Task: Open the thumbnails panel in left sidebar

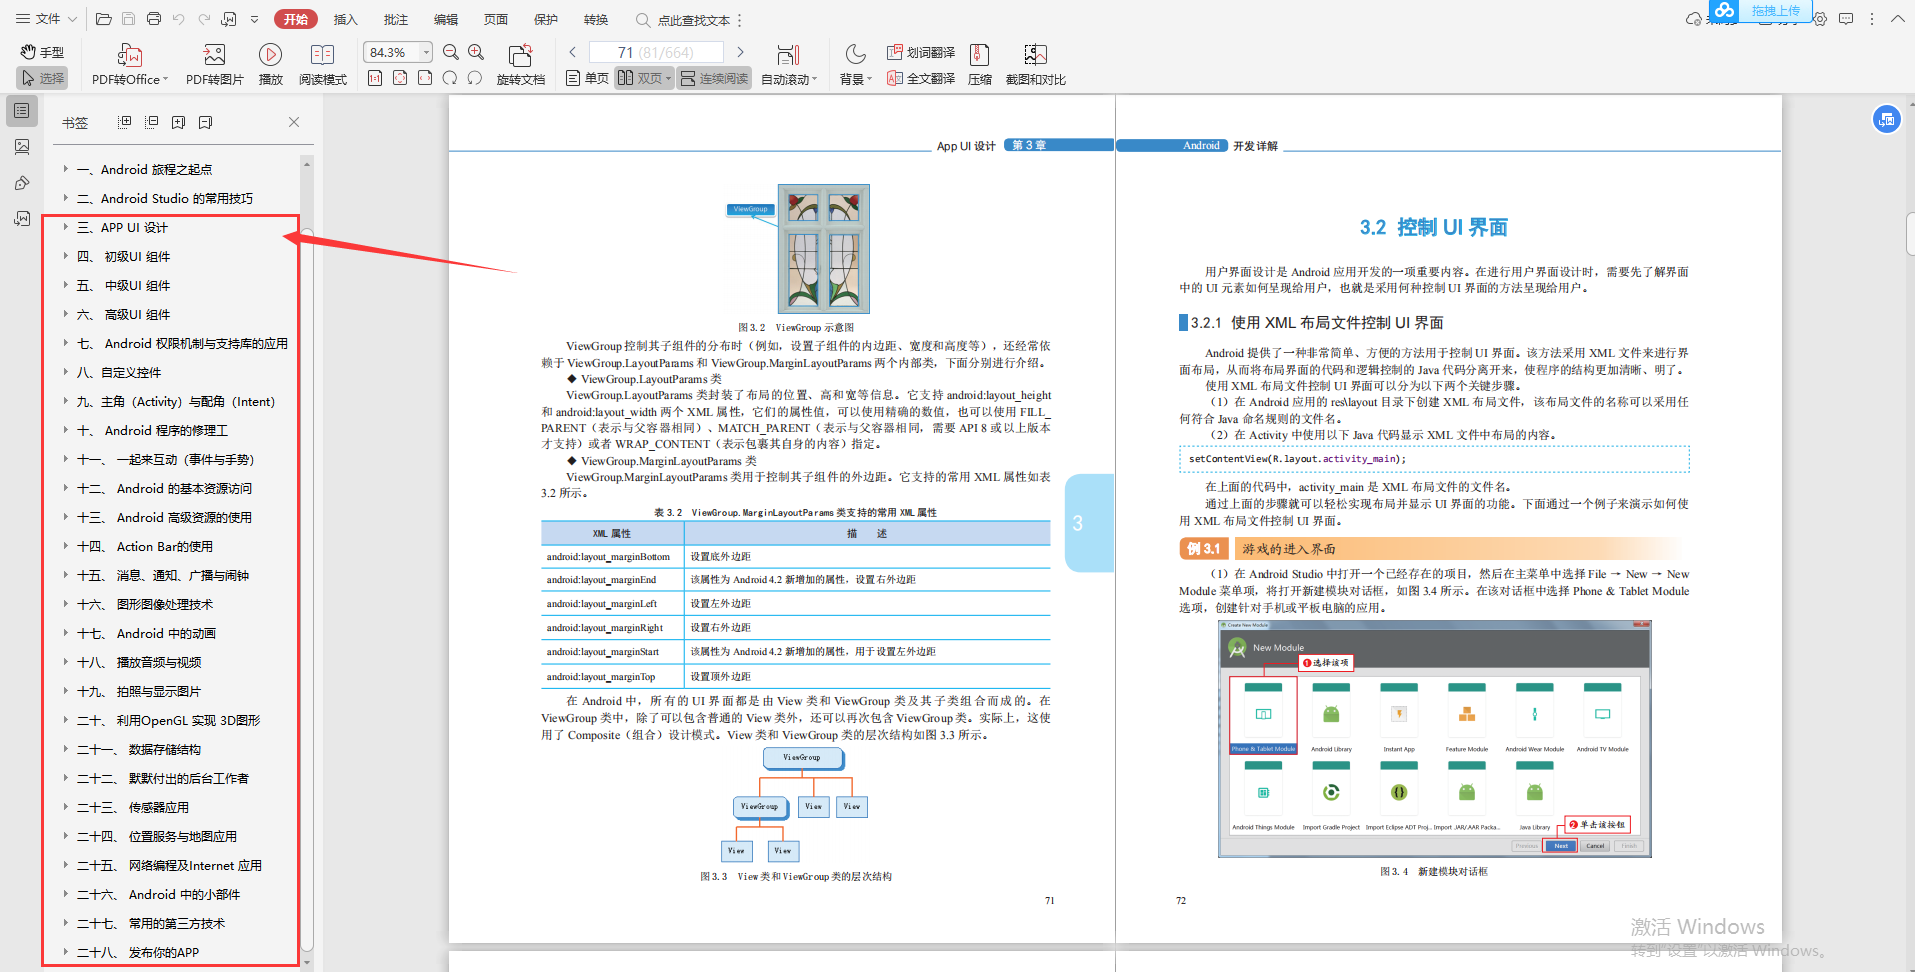Action: [x=22, y=147]
